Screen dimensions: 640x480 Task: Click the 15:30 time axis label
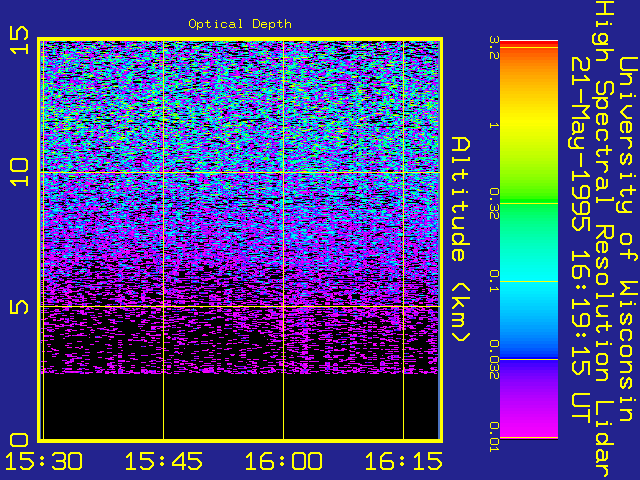[x=44, y=462]
